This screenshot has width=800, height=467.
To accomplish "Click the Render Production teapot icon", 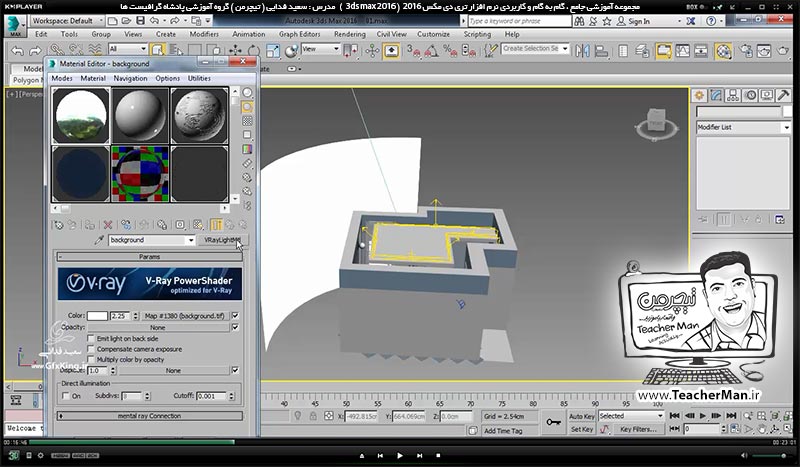I will coord(783,51).
